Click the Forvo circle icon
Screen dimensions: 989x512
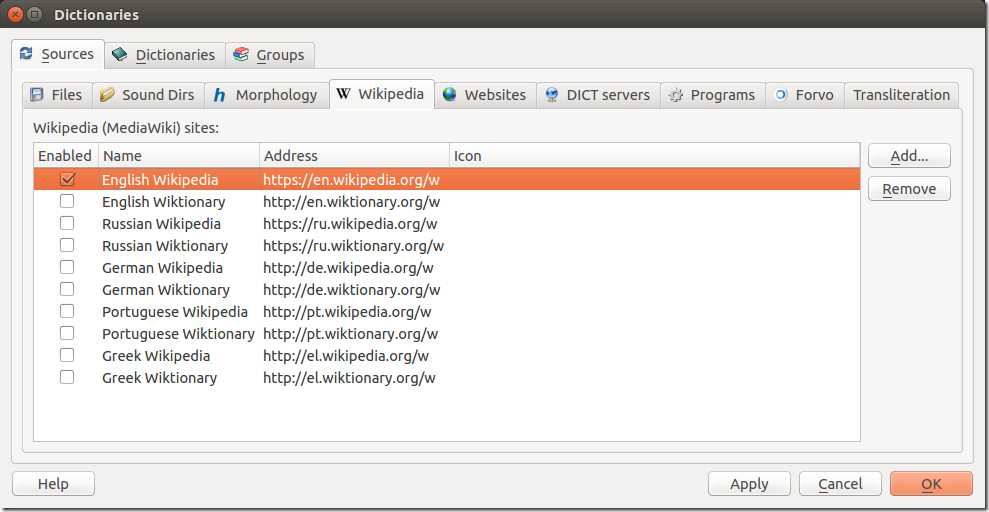781,95
